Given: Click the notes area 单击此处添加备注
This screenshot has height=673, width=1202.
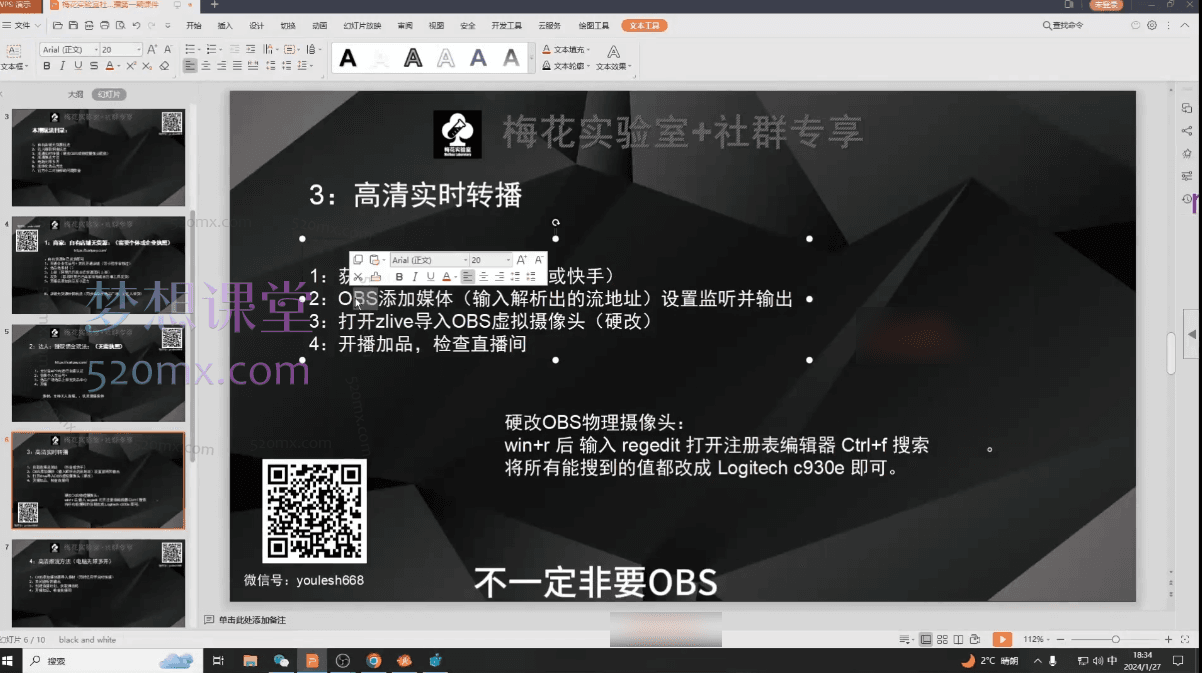Looking at the screenshot, I should point(252,620).
